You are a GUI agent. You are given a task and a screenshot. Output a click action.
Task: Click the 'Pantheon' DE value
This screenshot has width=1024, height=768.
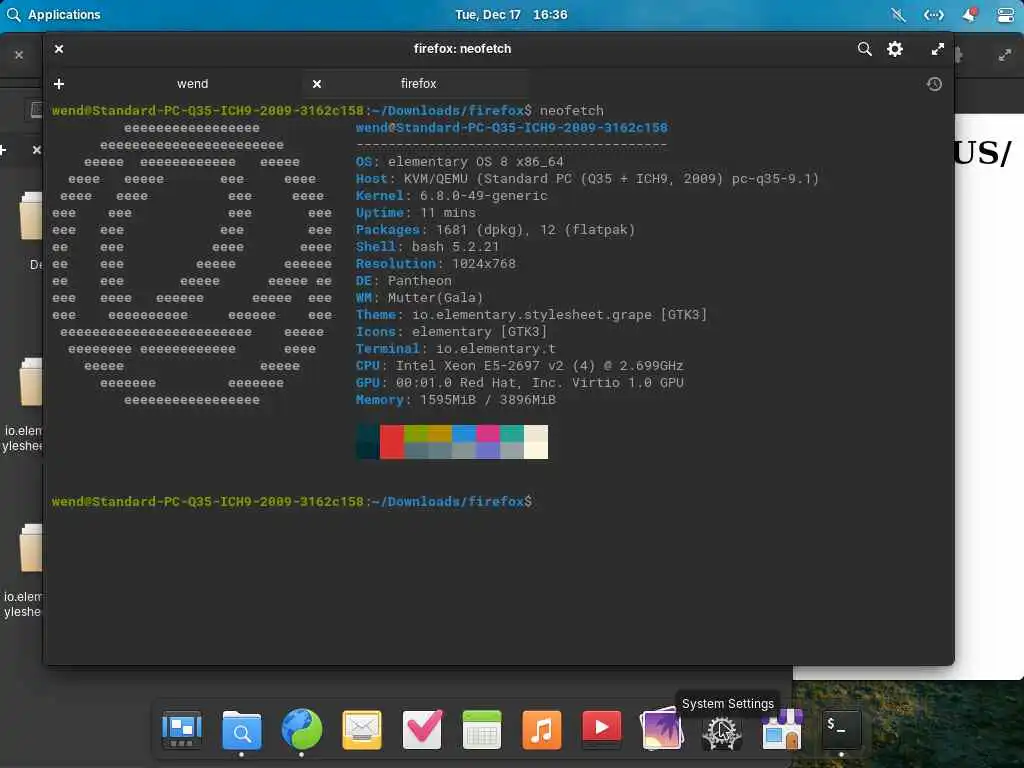point(420,281)
